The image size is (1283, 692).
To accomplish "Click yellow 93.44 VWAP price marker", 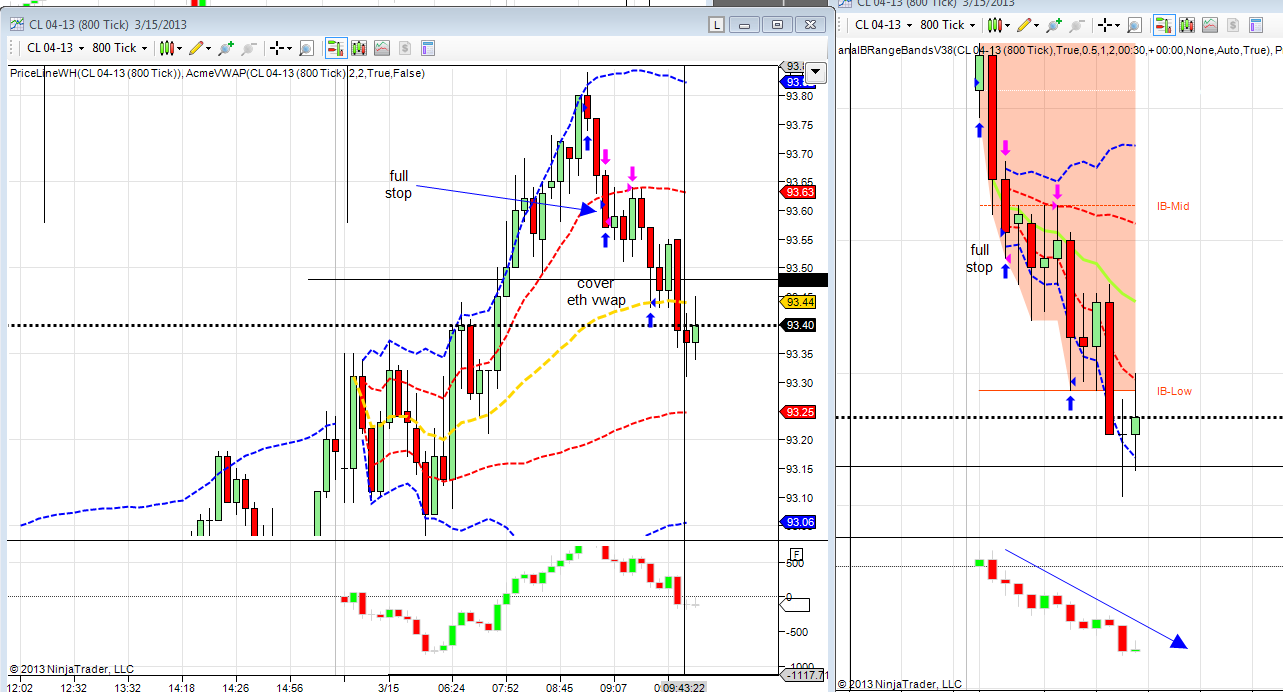I will (798, 301).
